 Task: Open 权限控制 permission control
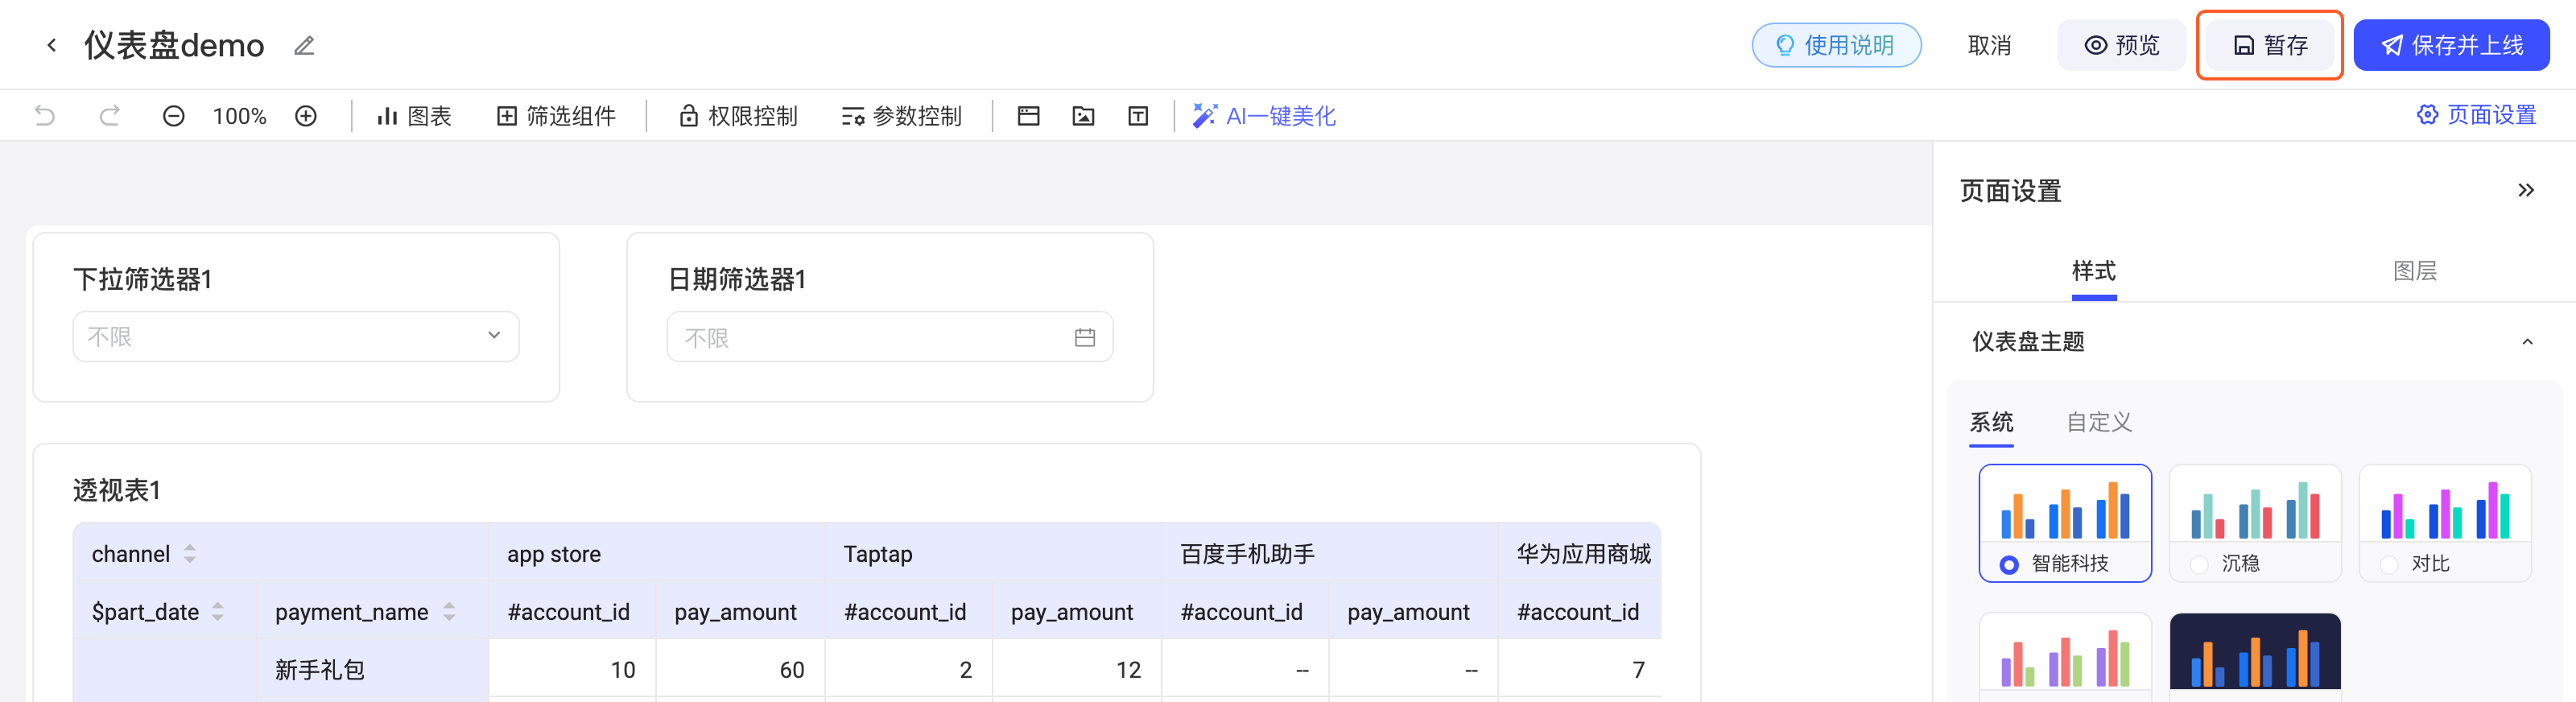tap(738, 116)
